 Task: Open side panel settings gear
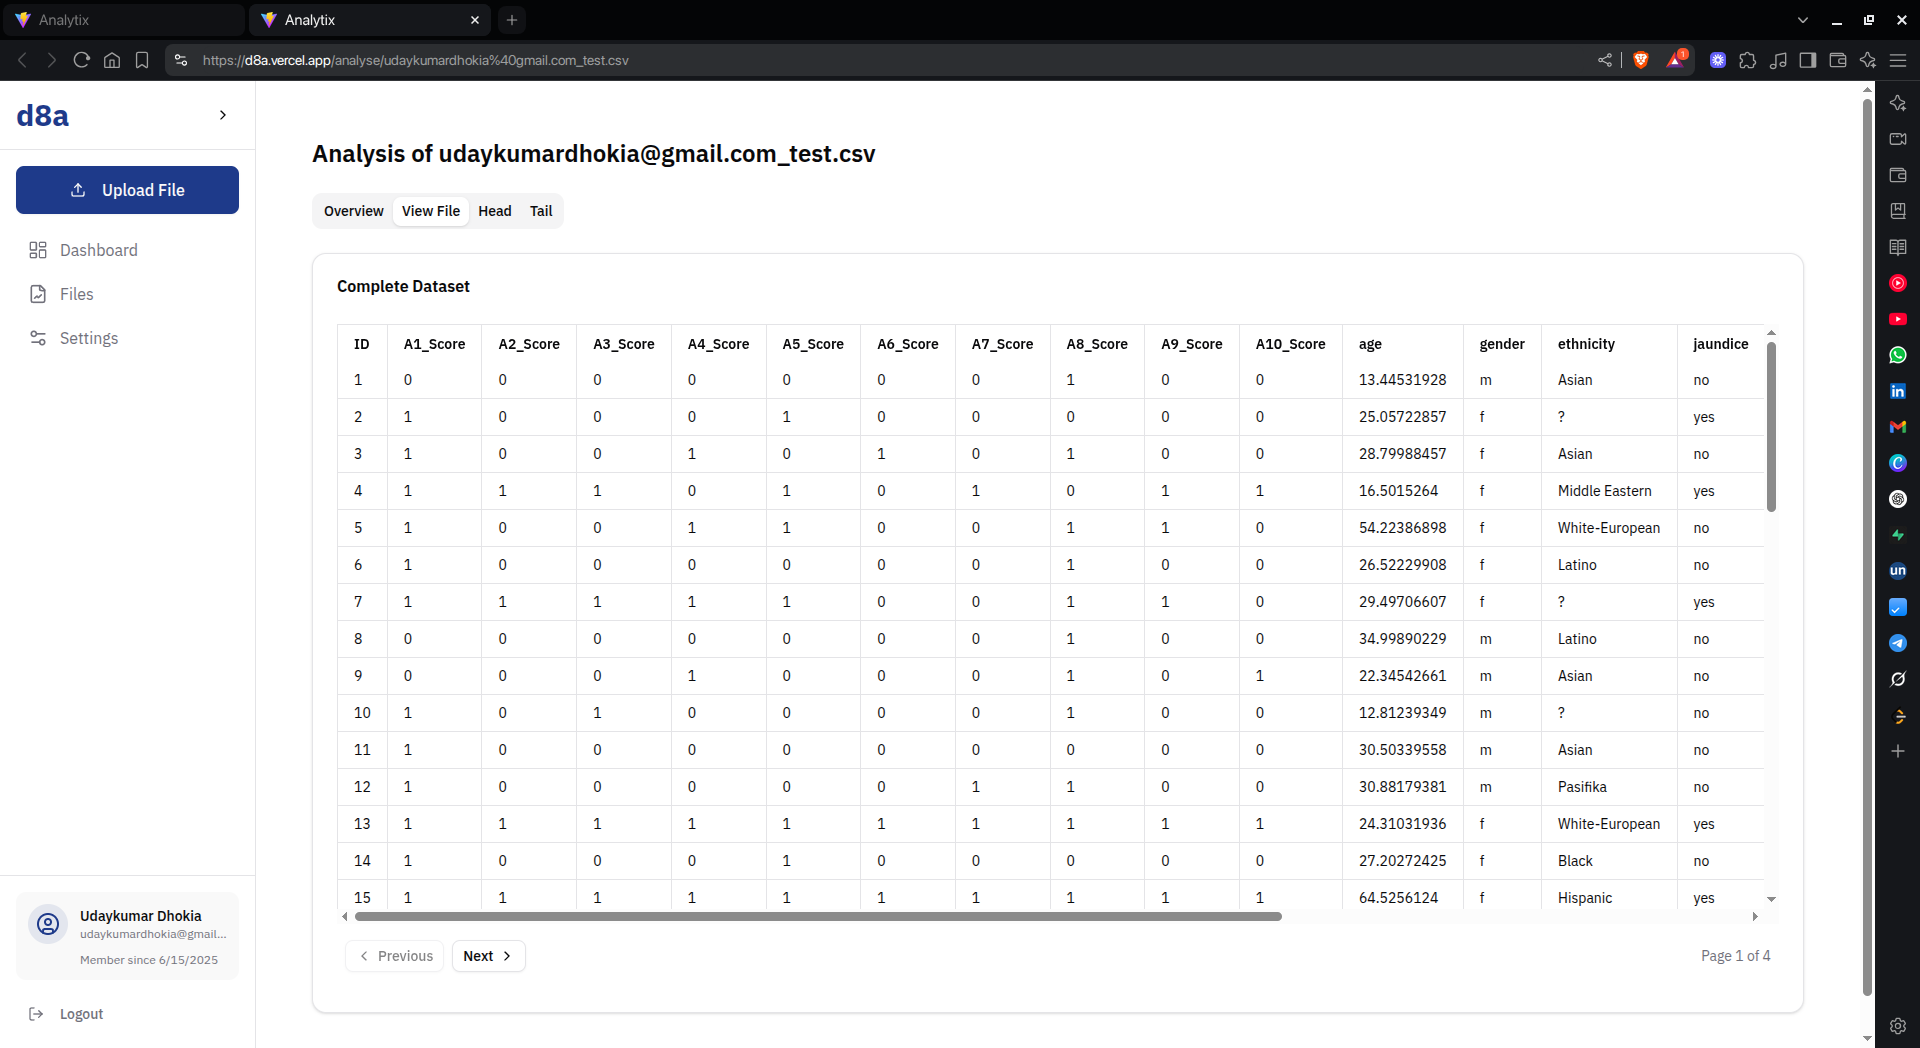[x=1898, y=1026]
